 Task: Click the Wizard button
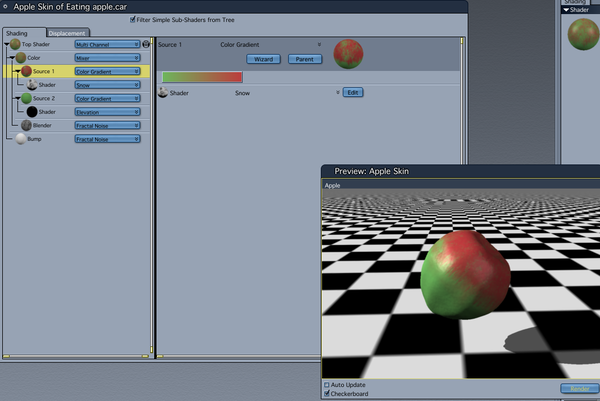tap(263, 59)
